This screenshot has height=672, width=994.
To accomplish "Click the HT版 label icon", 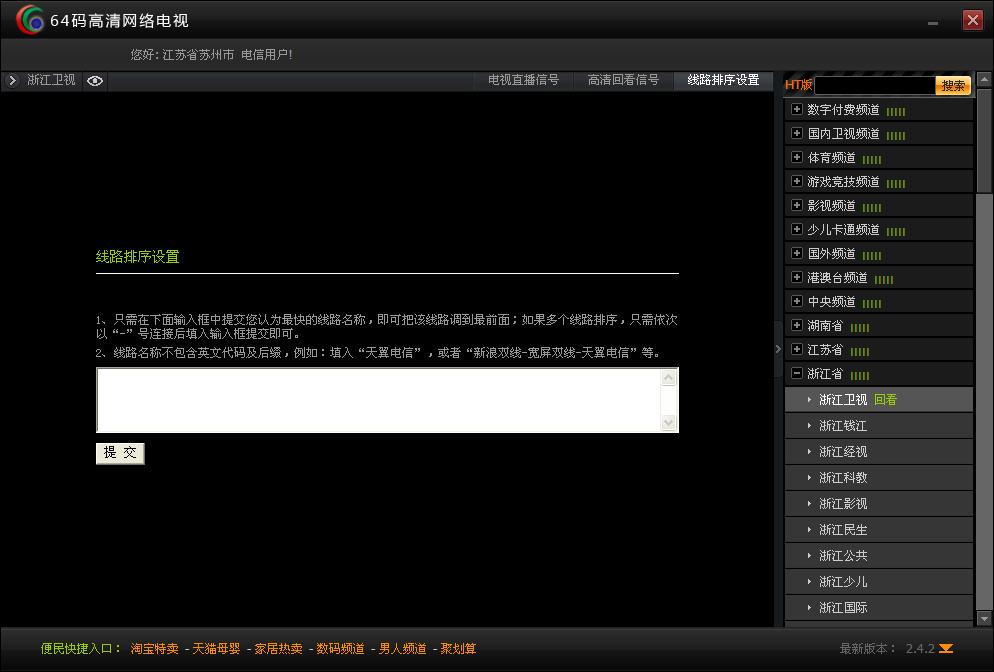I will point(798,85).
